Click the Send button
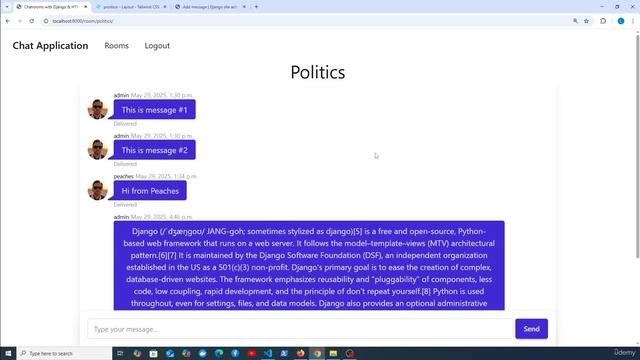Screen dimensions: 640x360 (x=531, y=329)
